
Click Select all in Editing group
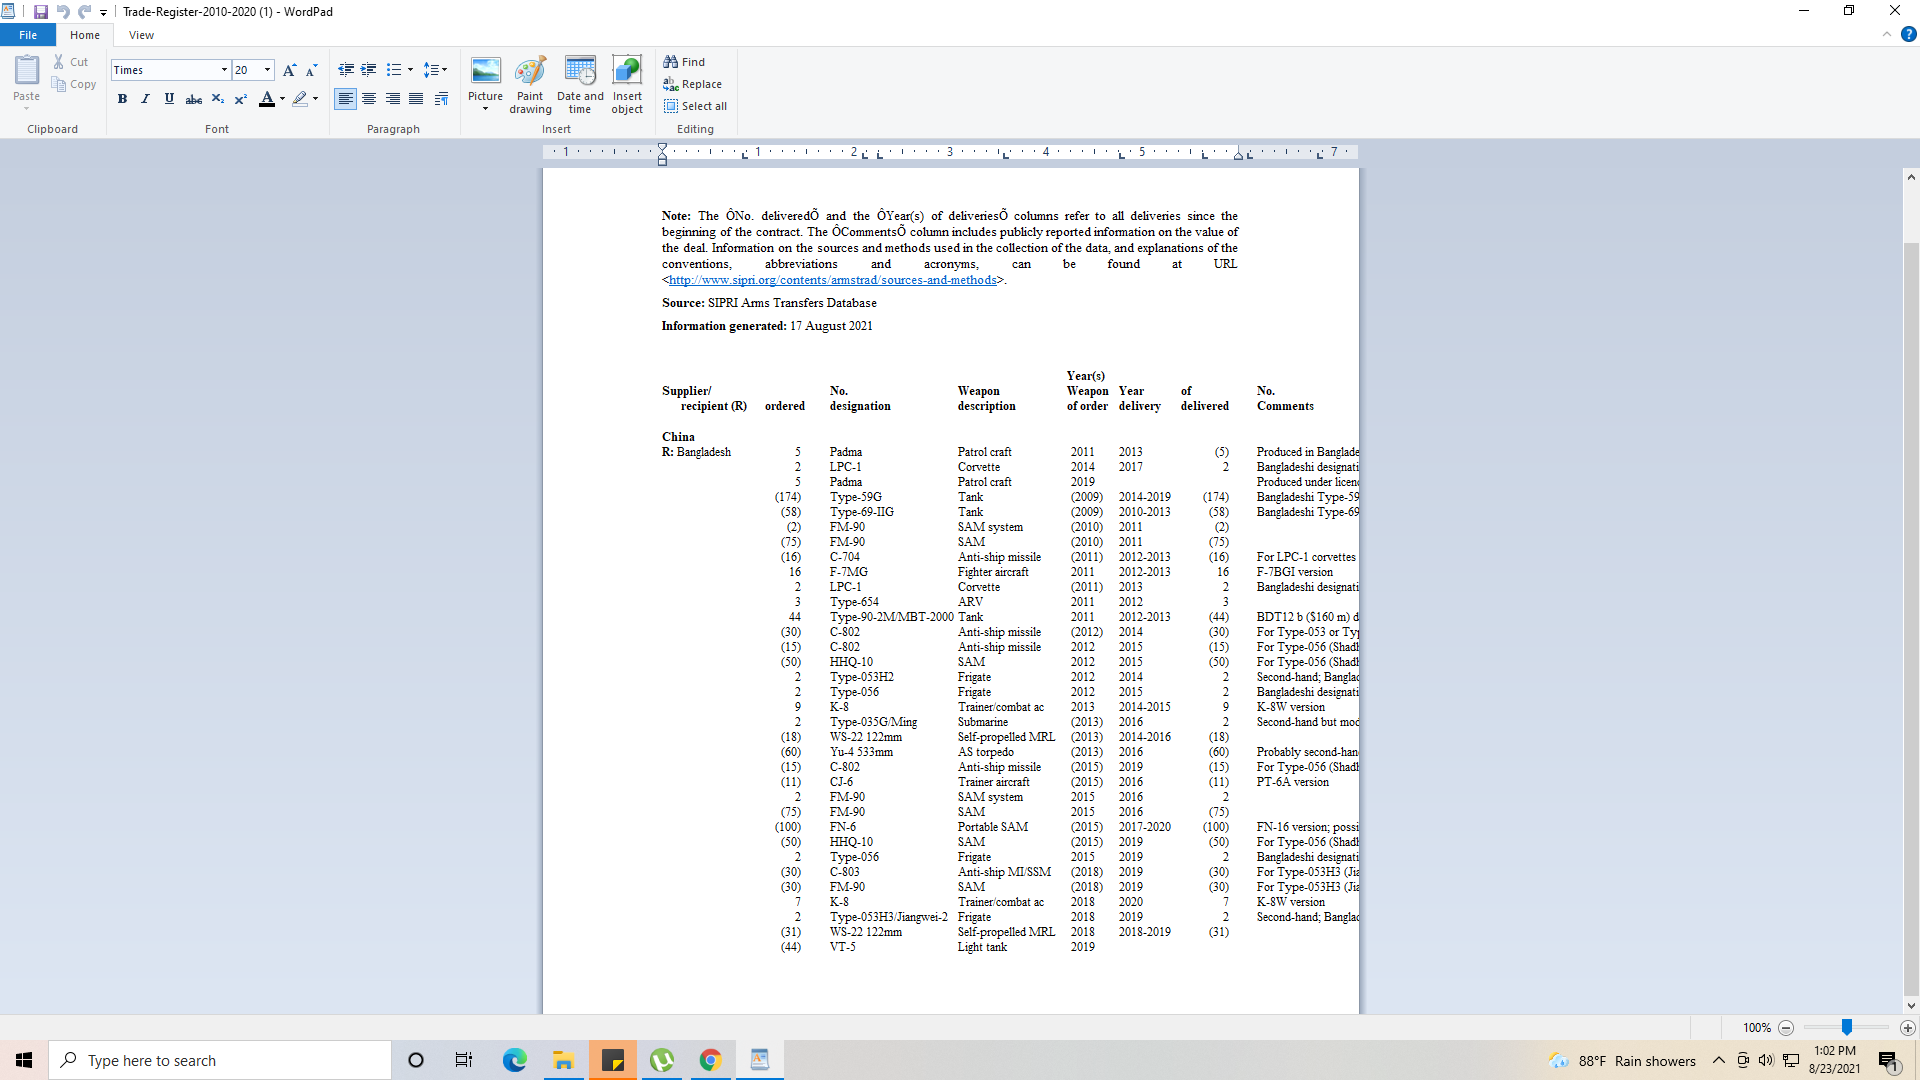[696, 106]
